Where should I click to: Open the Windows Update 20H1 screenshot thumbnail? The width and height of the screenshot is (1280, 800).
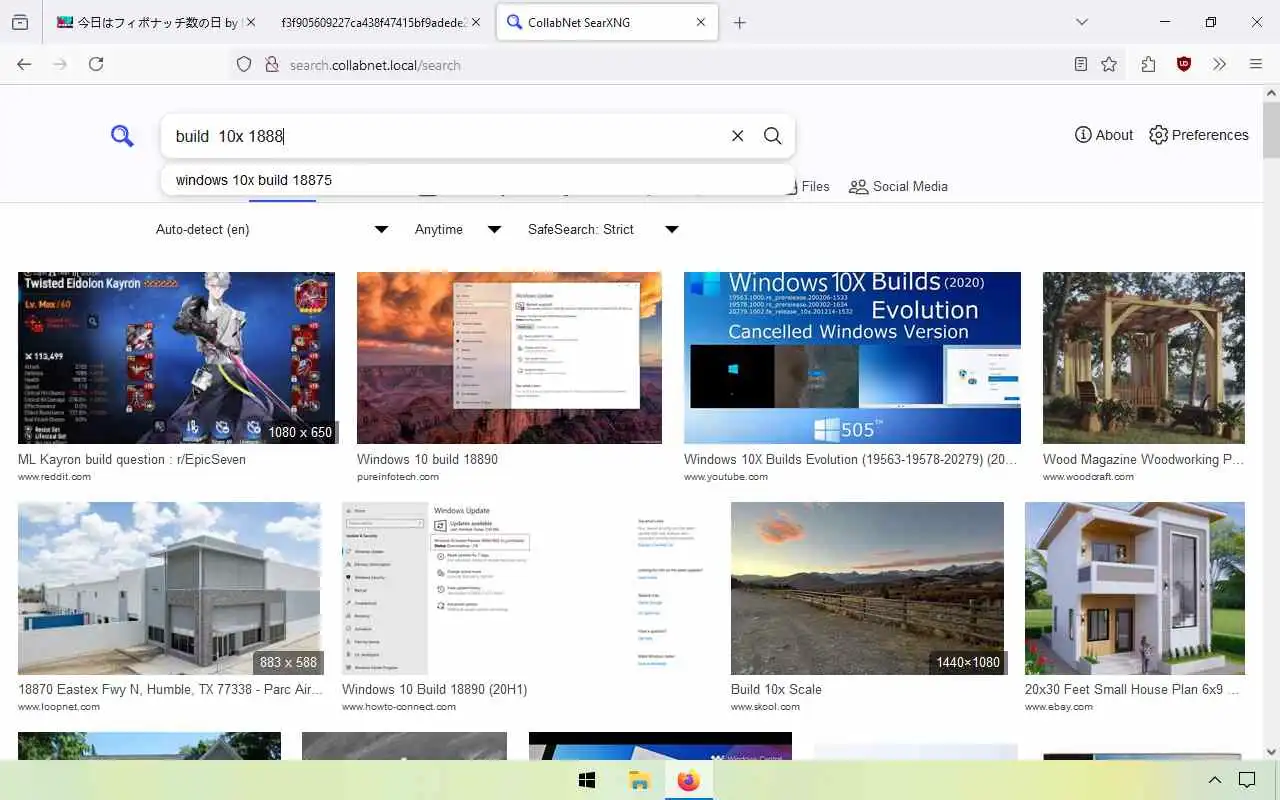click(x=525, y=588)
